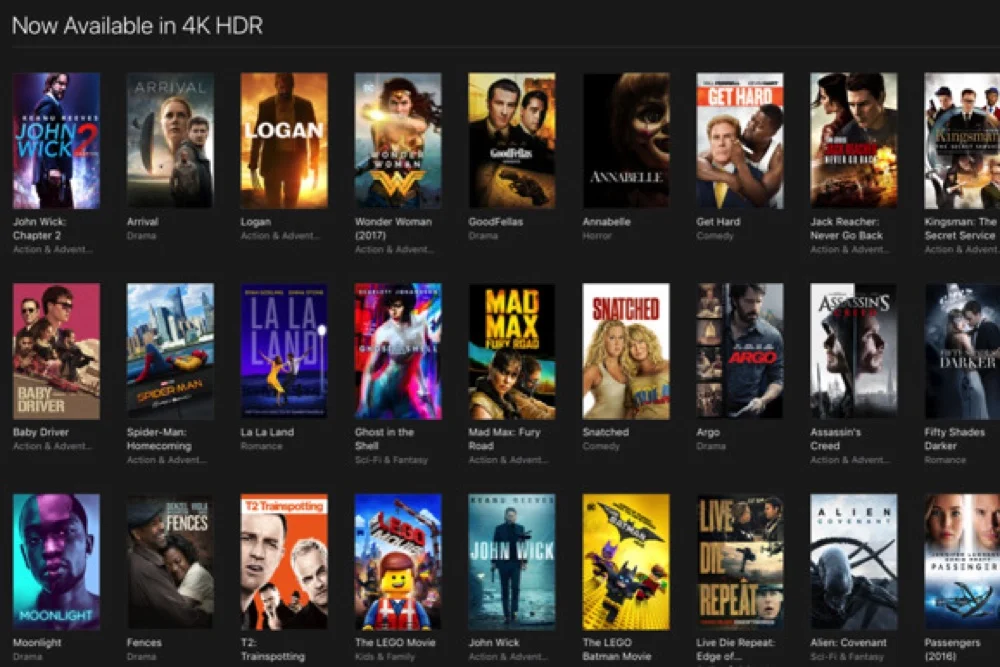Viewport: 1000px width, 667px height.
Task: Click the "John Wick: Chapter 2" title text
Action: point(40,228)
